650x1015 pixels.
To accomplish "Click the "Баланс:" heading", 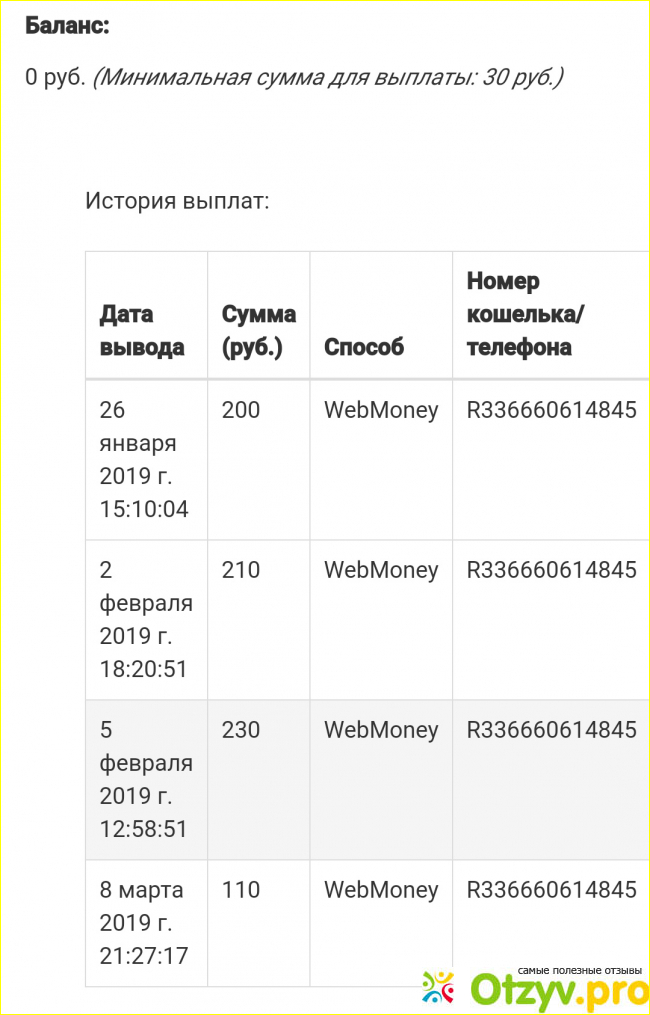I will point(67,27).
